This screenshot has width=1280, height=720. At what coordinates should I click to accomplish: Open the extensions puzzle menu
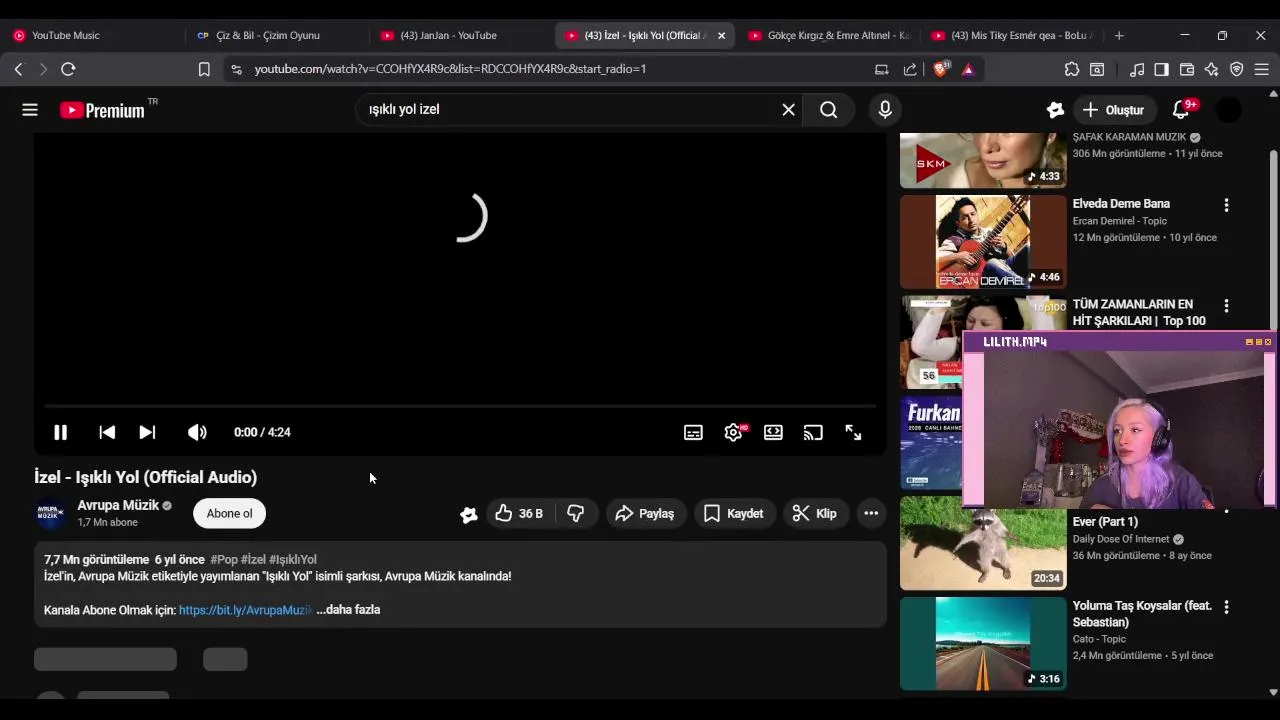(1072, 69)
